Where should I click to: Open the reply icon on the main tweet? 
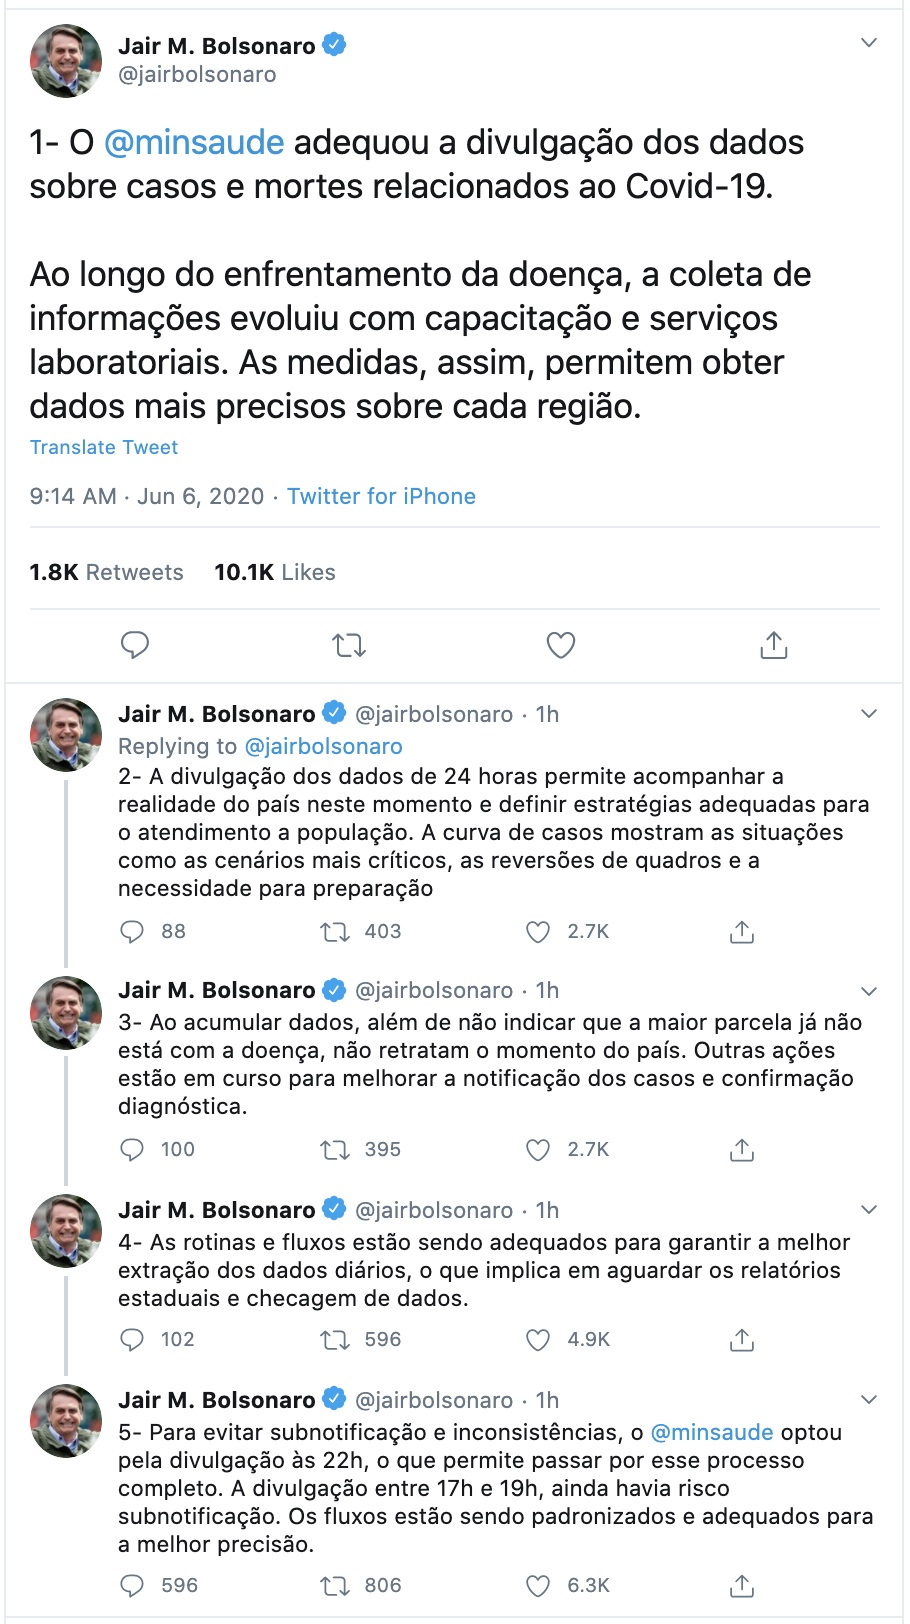tap(136, 645)
